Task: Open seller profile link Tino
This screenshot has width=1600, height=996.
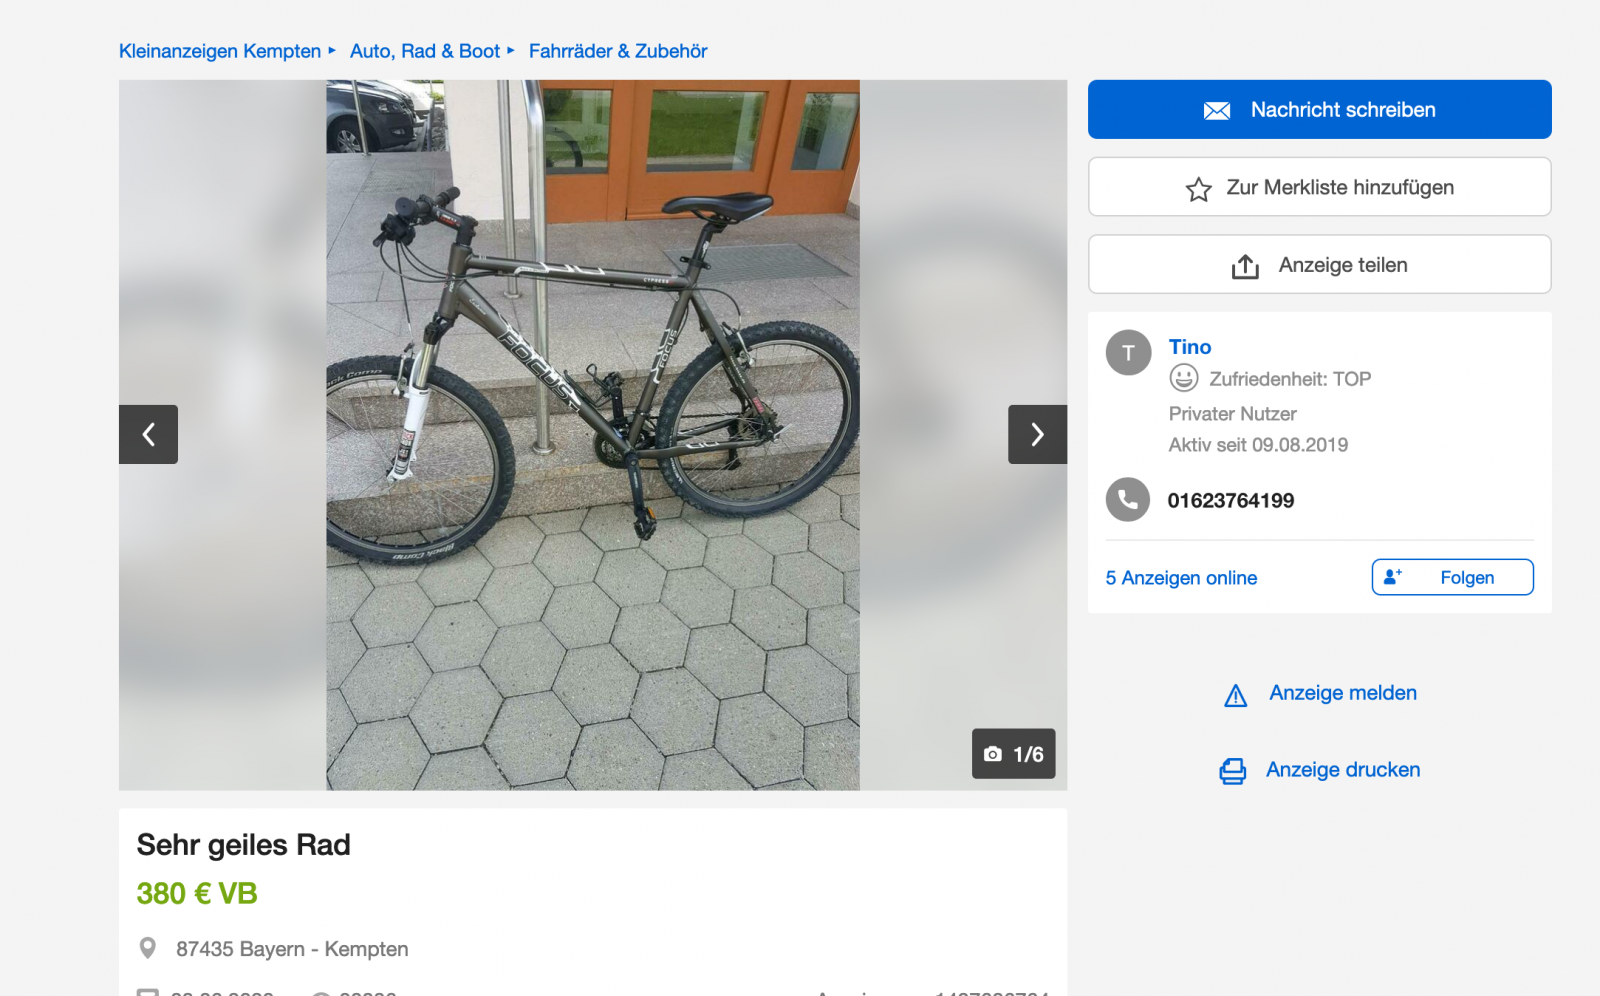Action: [1189, 347]
